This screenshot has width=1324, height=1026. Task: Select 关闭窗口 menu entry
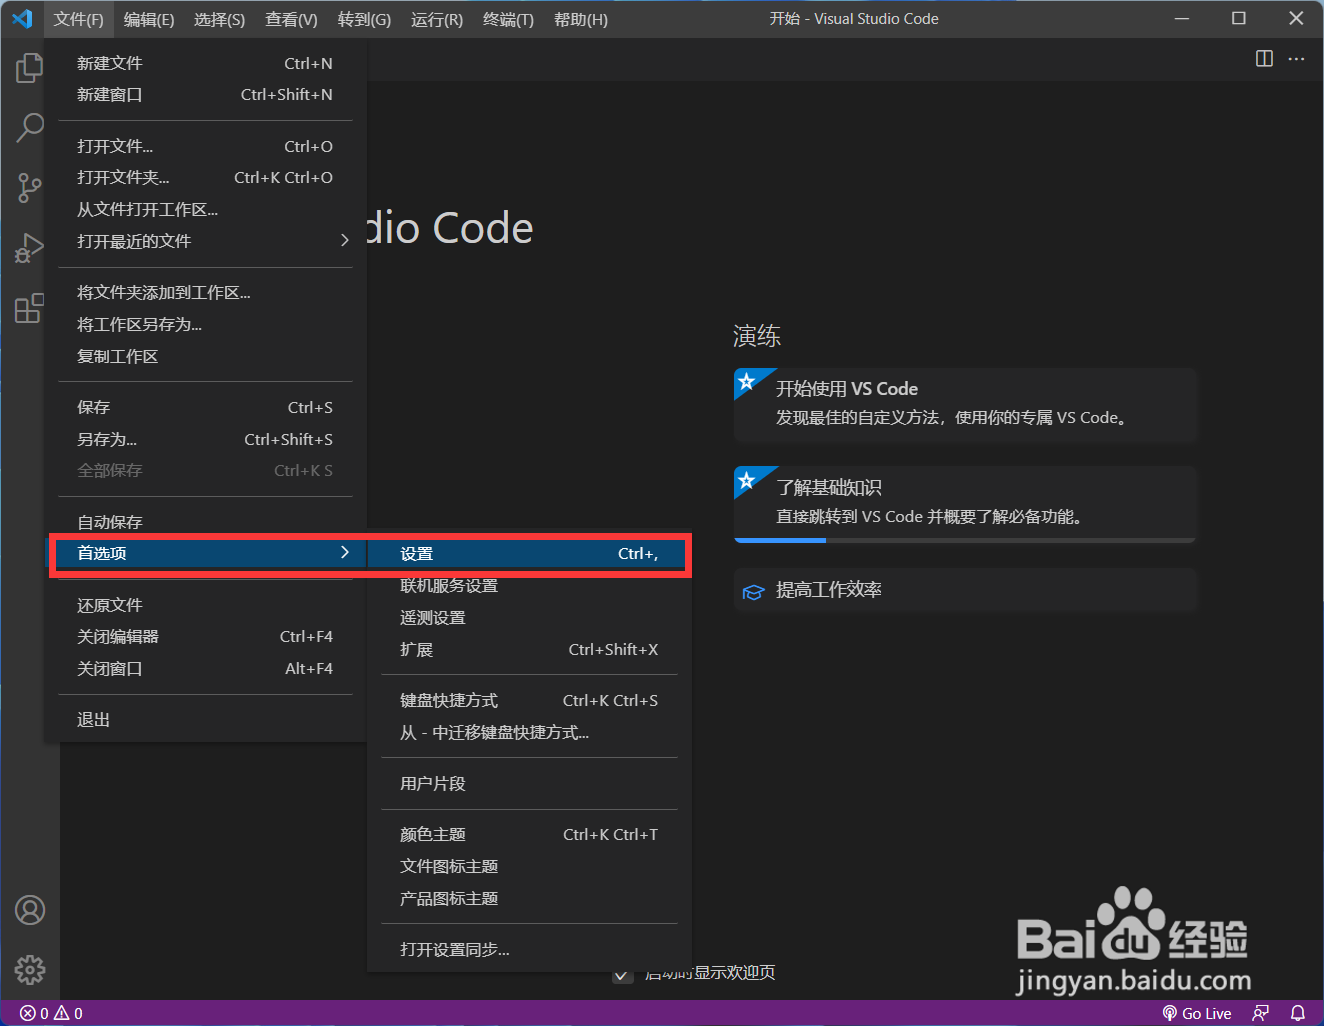coord(206,669)
